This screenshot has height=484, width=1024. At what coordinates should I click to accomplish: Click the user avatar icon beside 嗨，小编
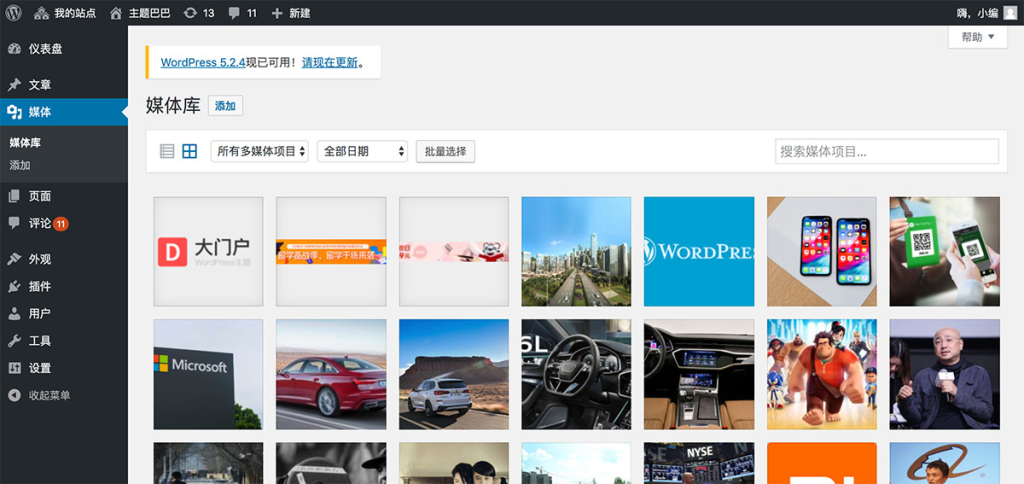pos(1010,12)
